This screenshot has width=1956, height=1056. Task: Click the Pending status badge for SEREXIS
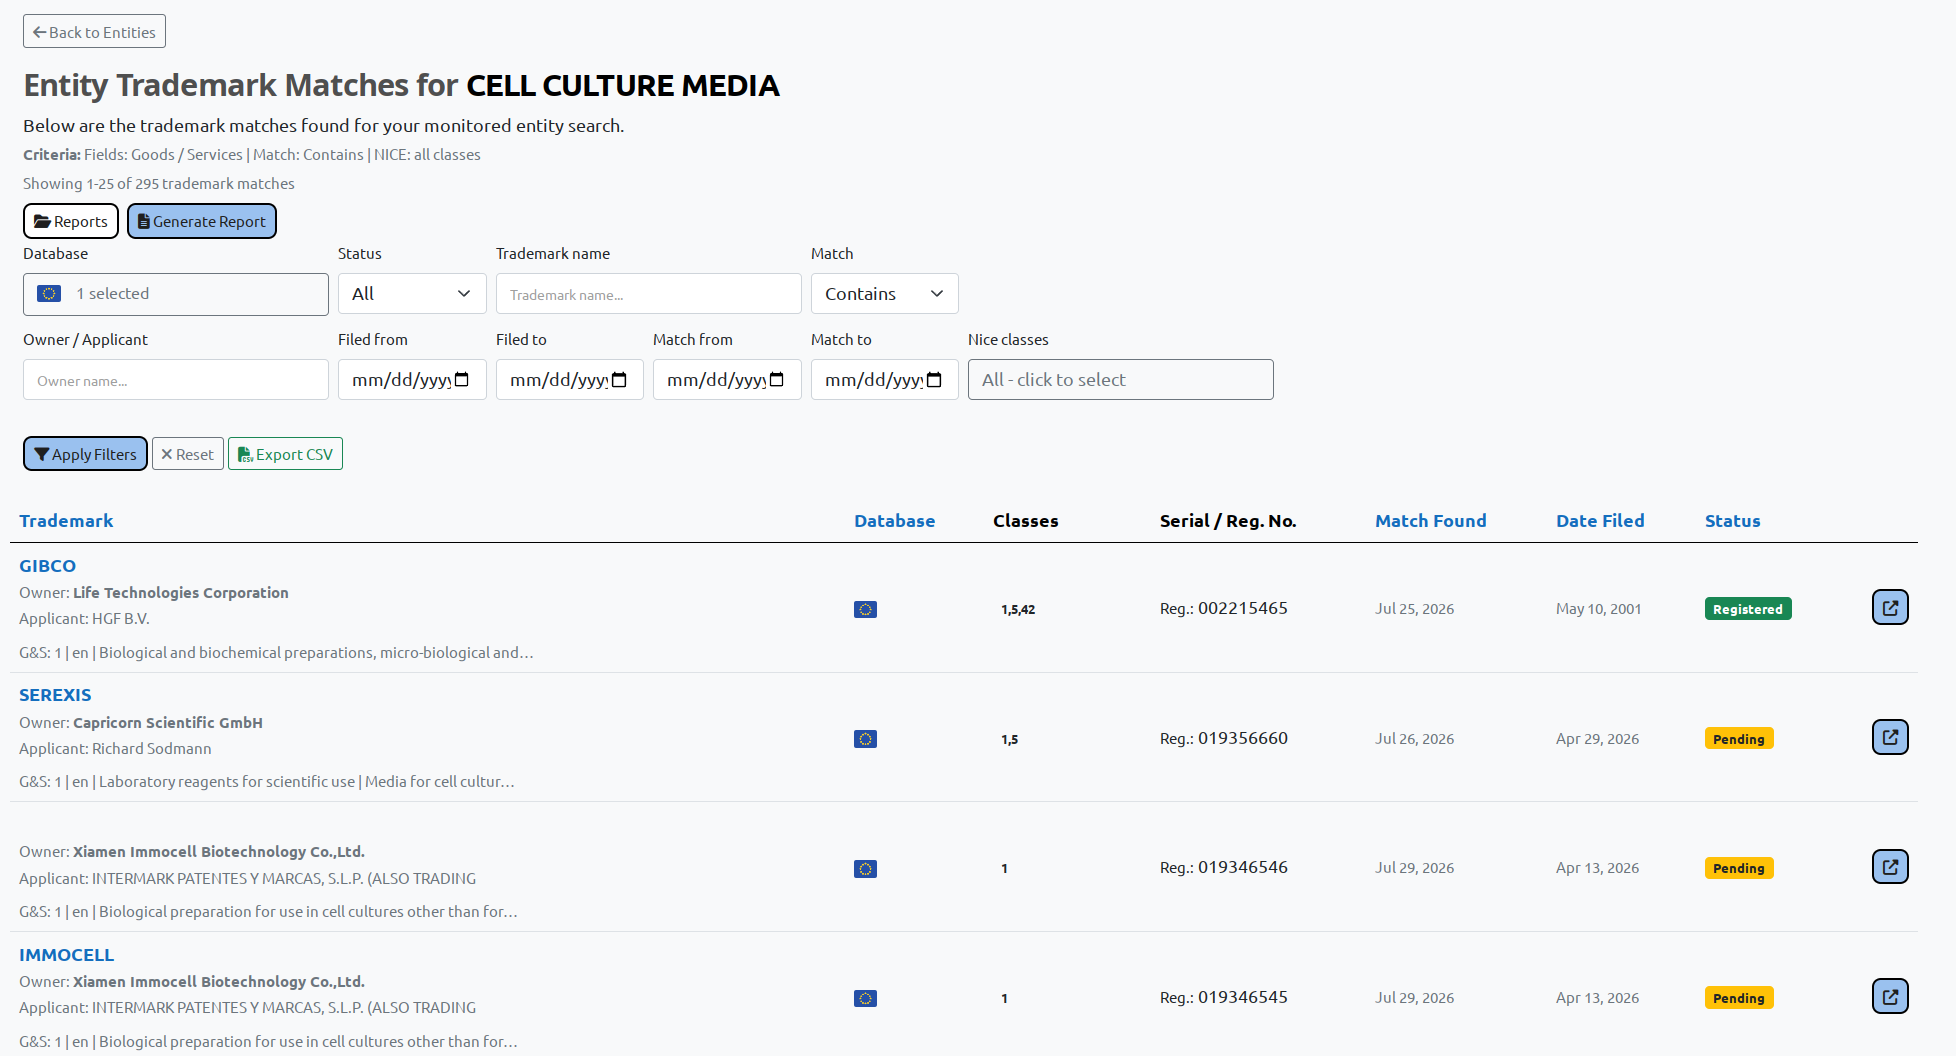(1739, 739)
